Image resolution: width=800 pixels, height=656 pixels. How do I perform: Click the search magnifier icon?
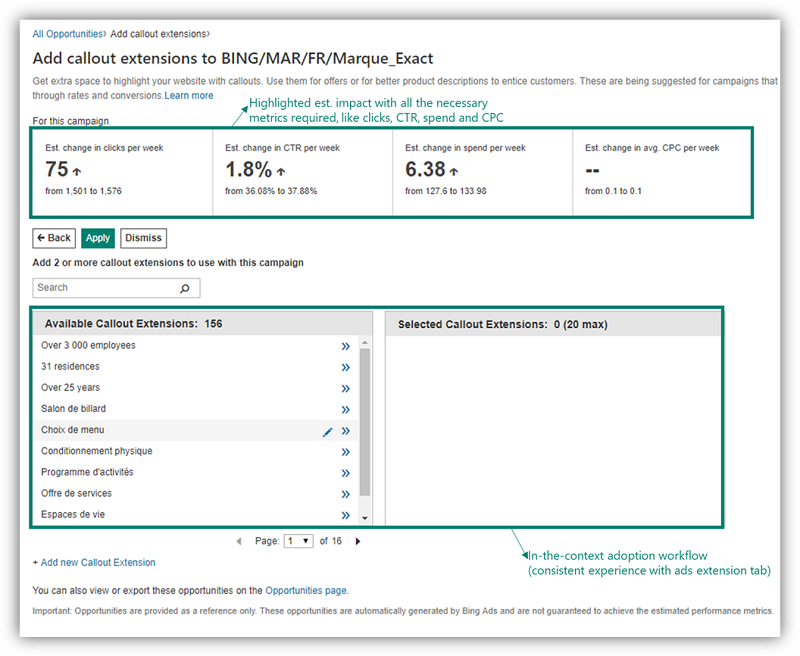pos(185,288)
